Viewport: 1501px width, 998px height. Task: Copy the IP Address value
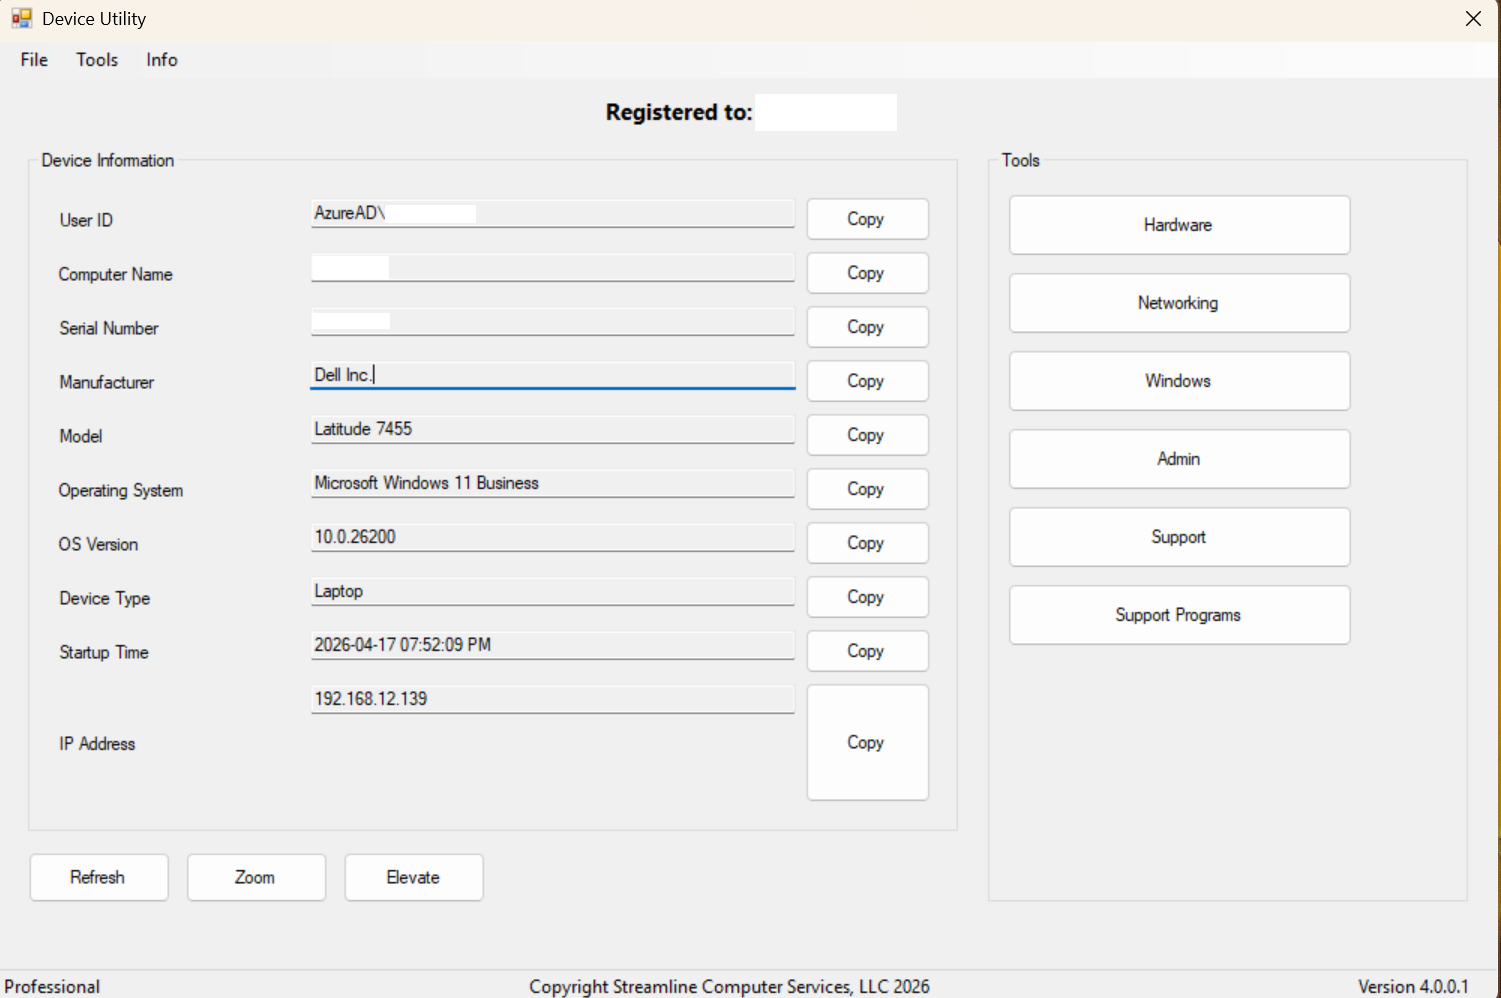866,742
